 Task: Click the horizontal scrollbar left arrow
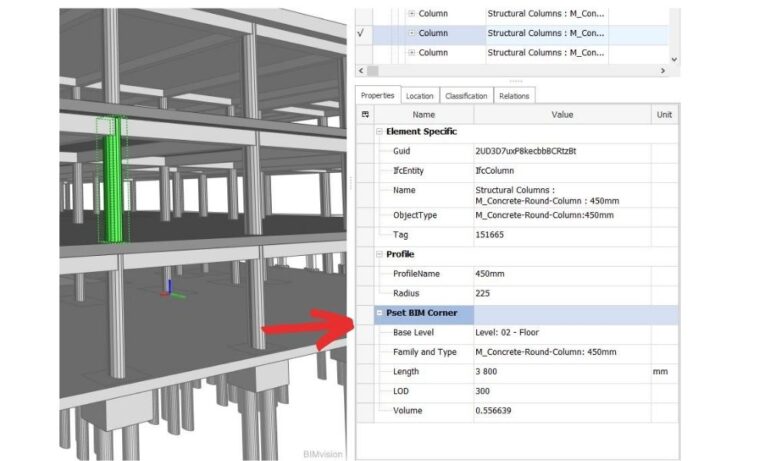361,71
